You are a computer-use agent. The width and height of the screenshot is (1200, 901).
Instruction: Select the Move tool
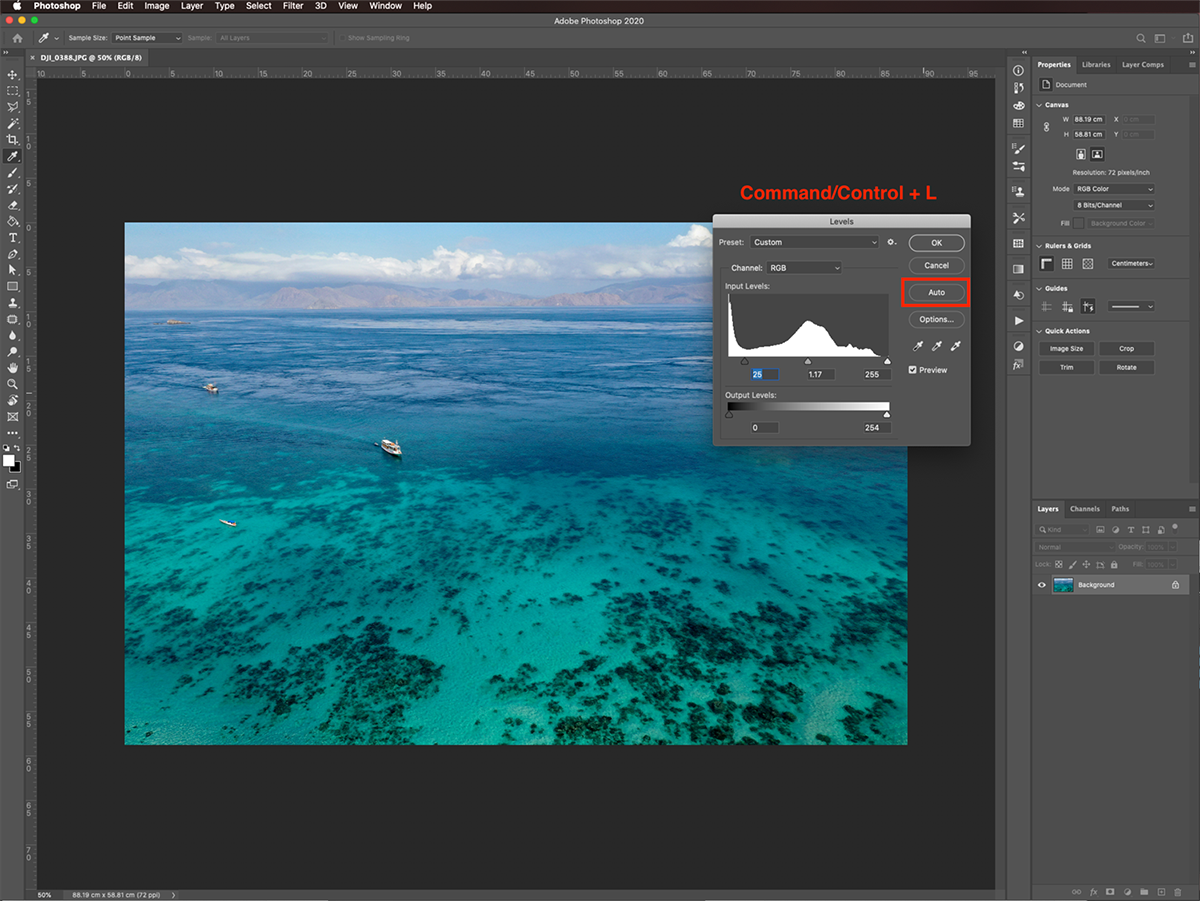click(x=13, y=75)
